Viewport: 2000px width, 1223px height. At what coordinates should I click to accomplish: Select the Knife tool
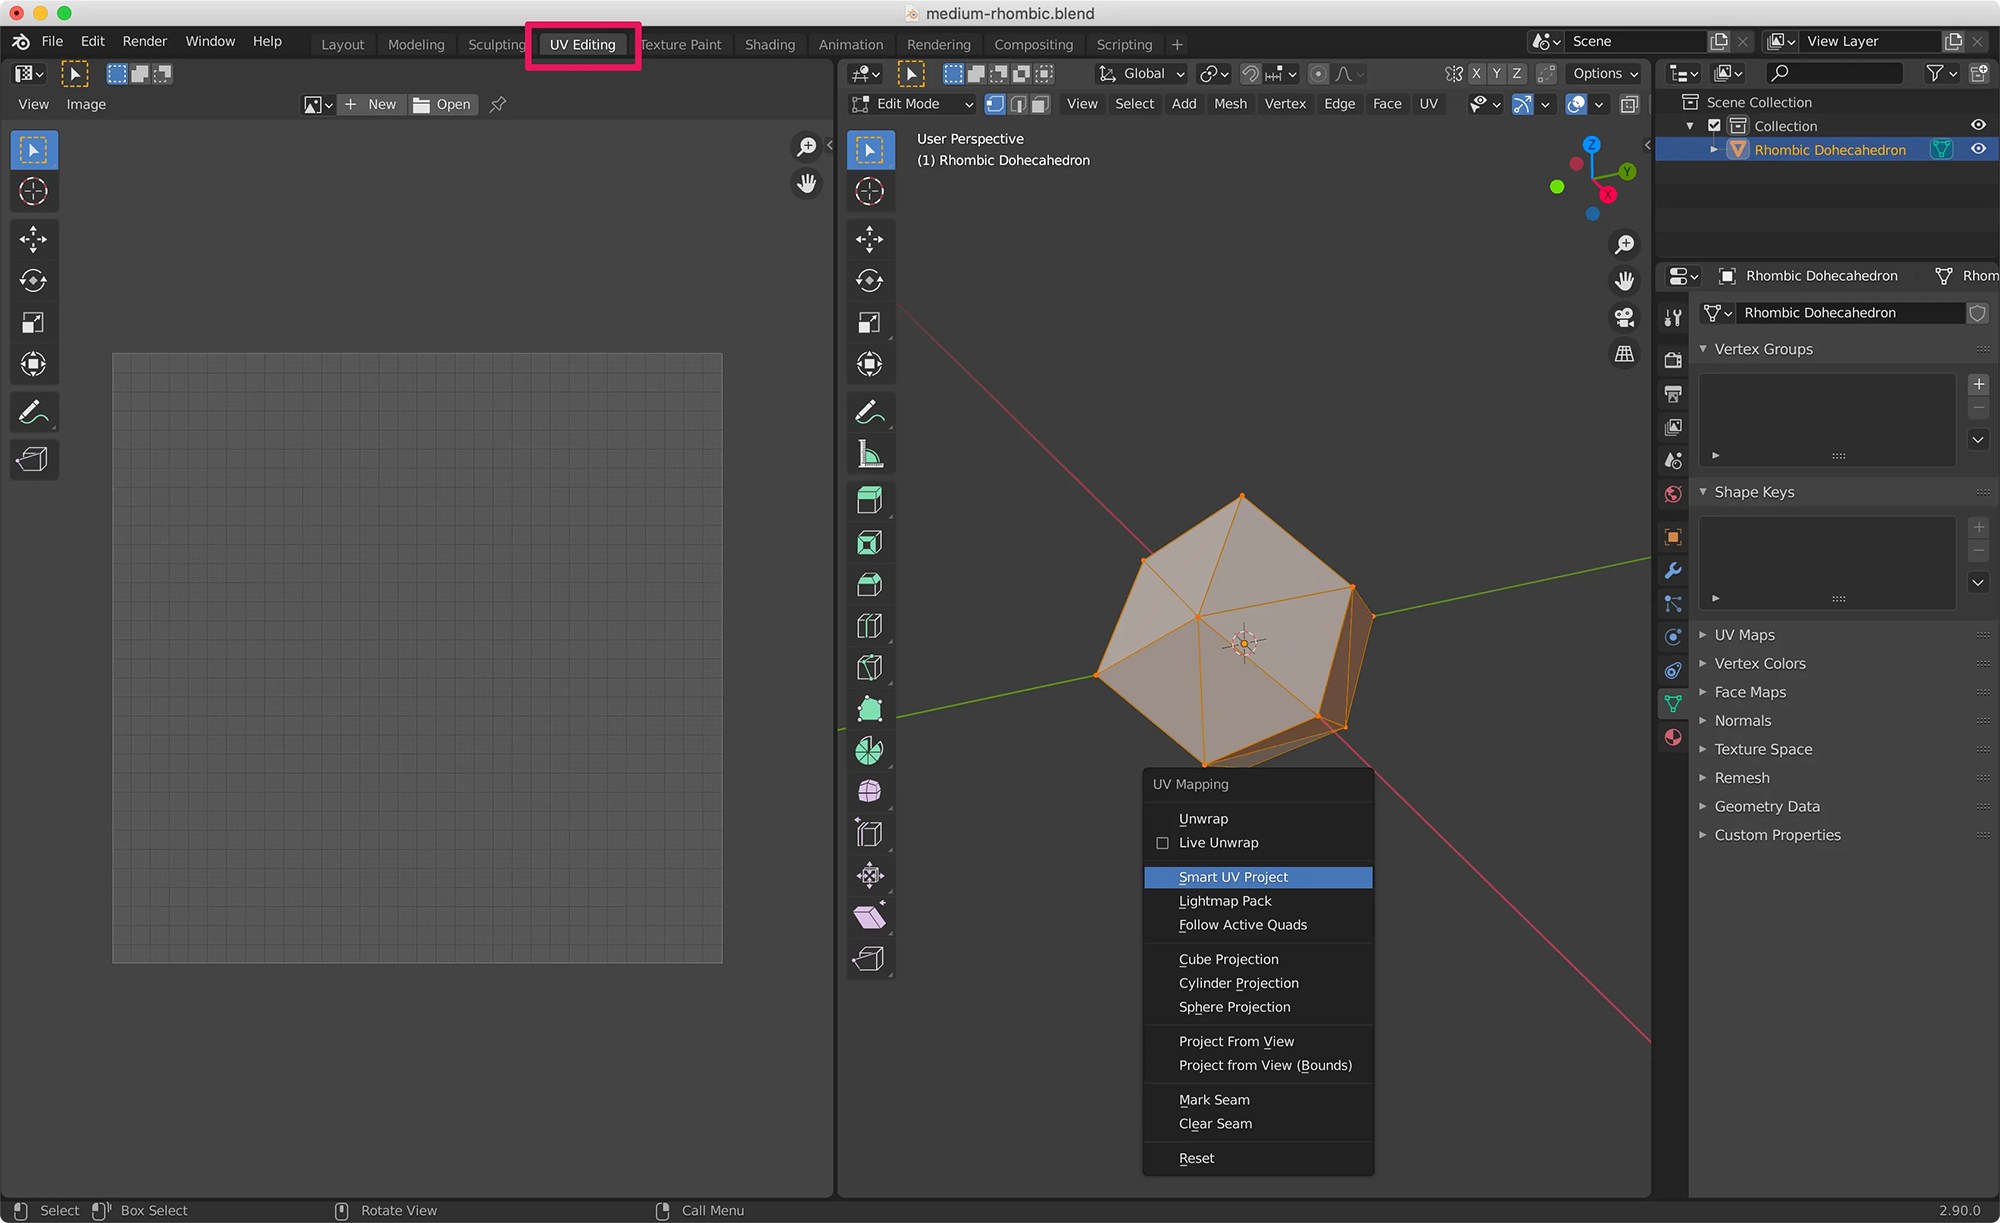[x=870, y=667]
